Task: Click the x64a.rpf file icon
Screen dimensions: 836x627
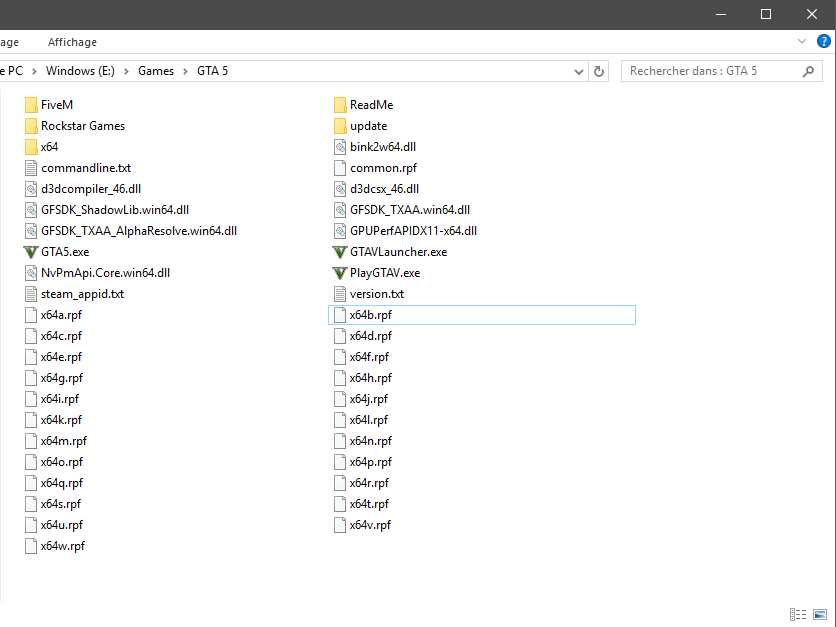Action: (31, 315)
